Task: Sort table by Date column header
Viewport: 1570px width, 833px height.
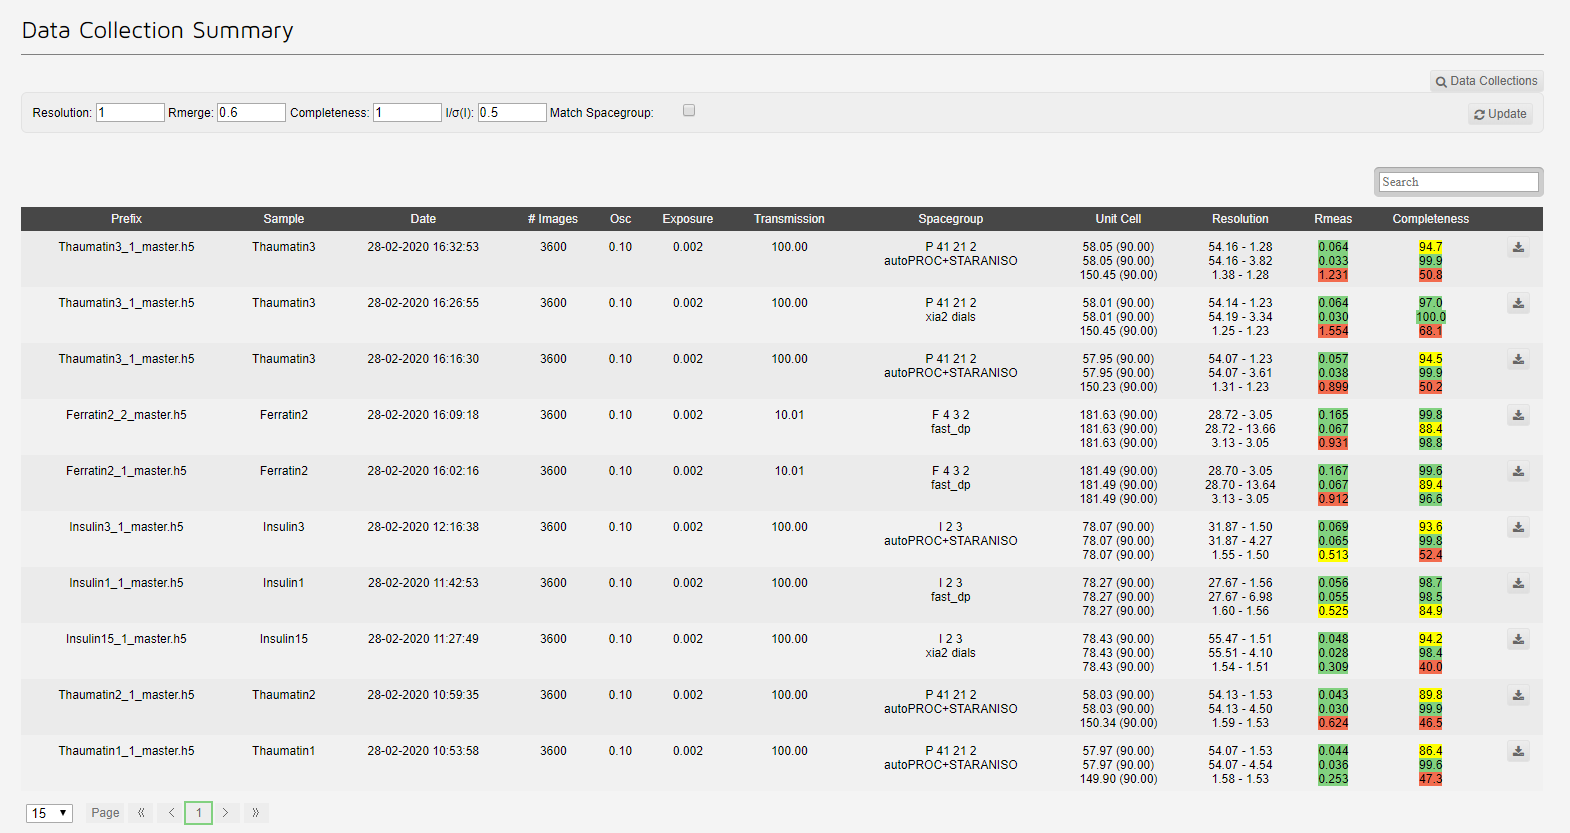Action: (x=423, y=219)
